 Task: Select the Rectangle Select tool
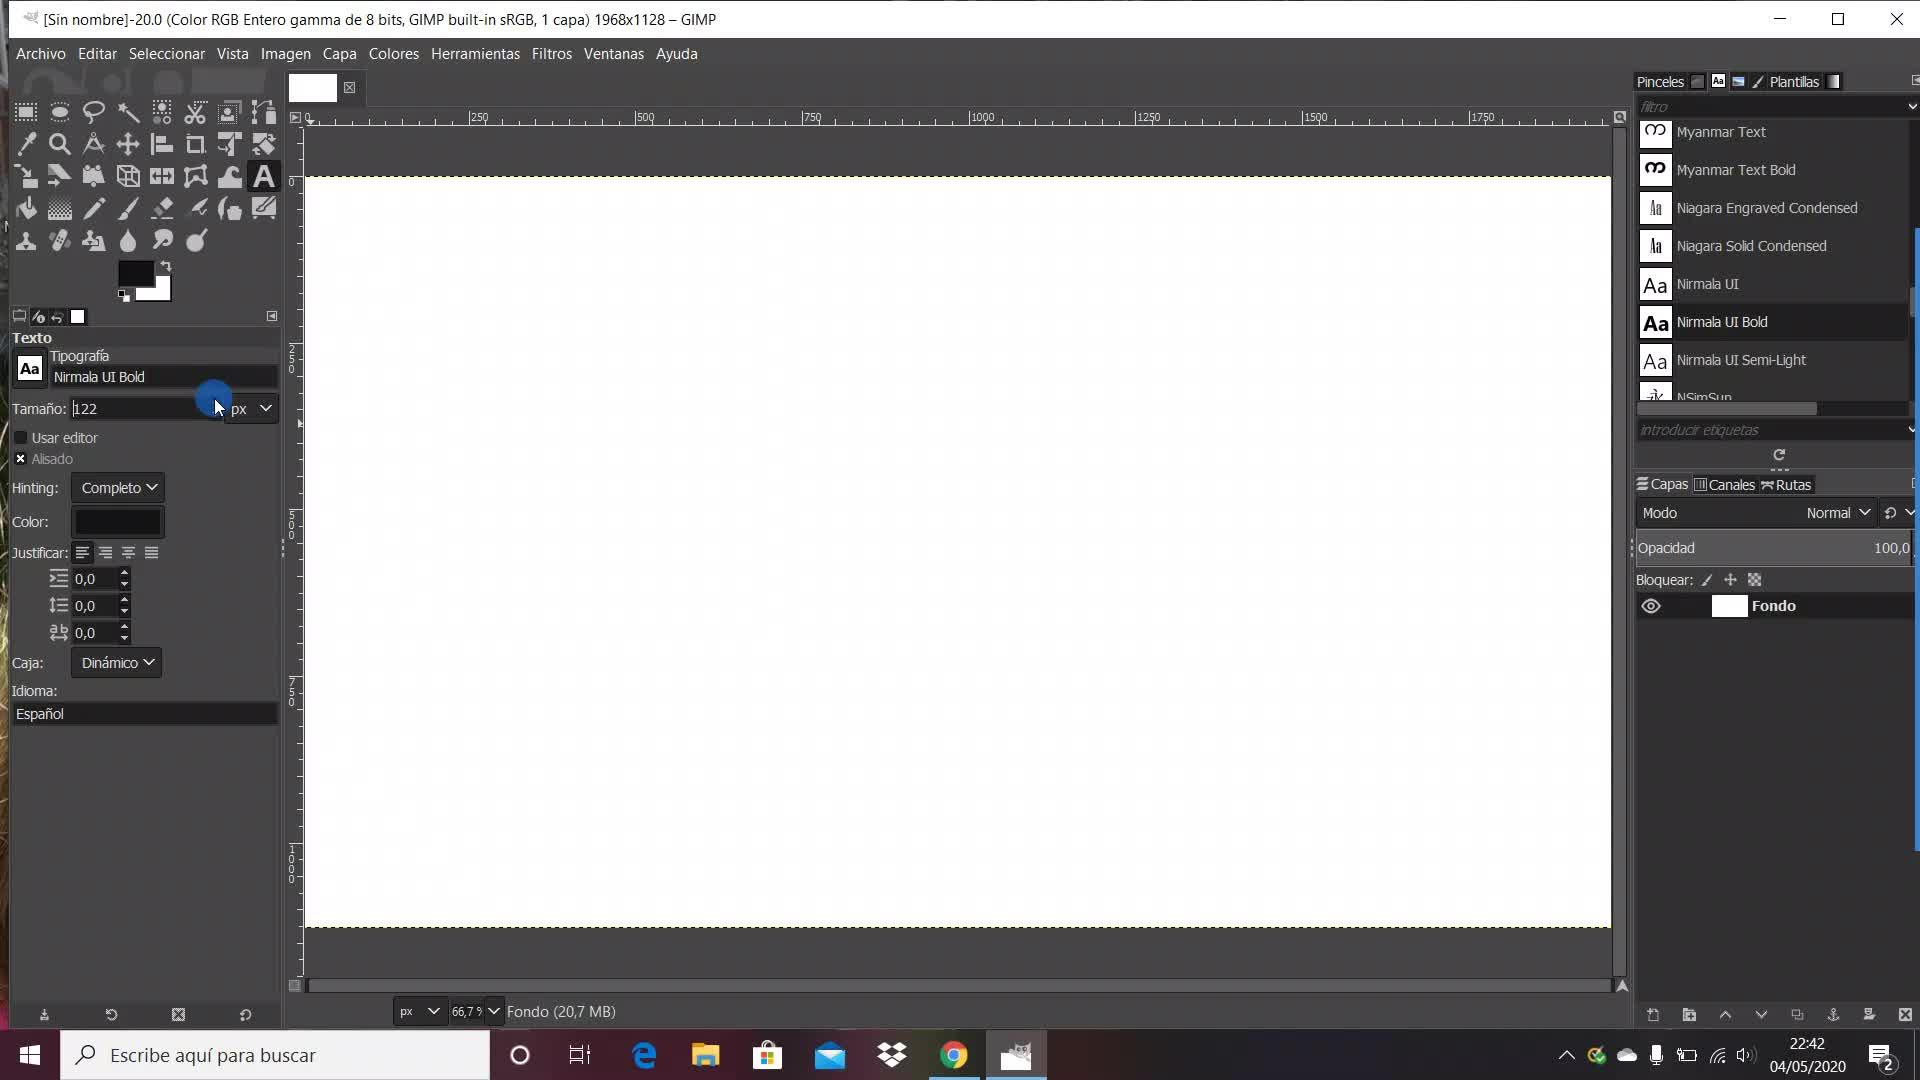click(x=26, y=112)
